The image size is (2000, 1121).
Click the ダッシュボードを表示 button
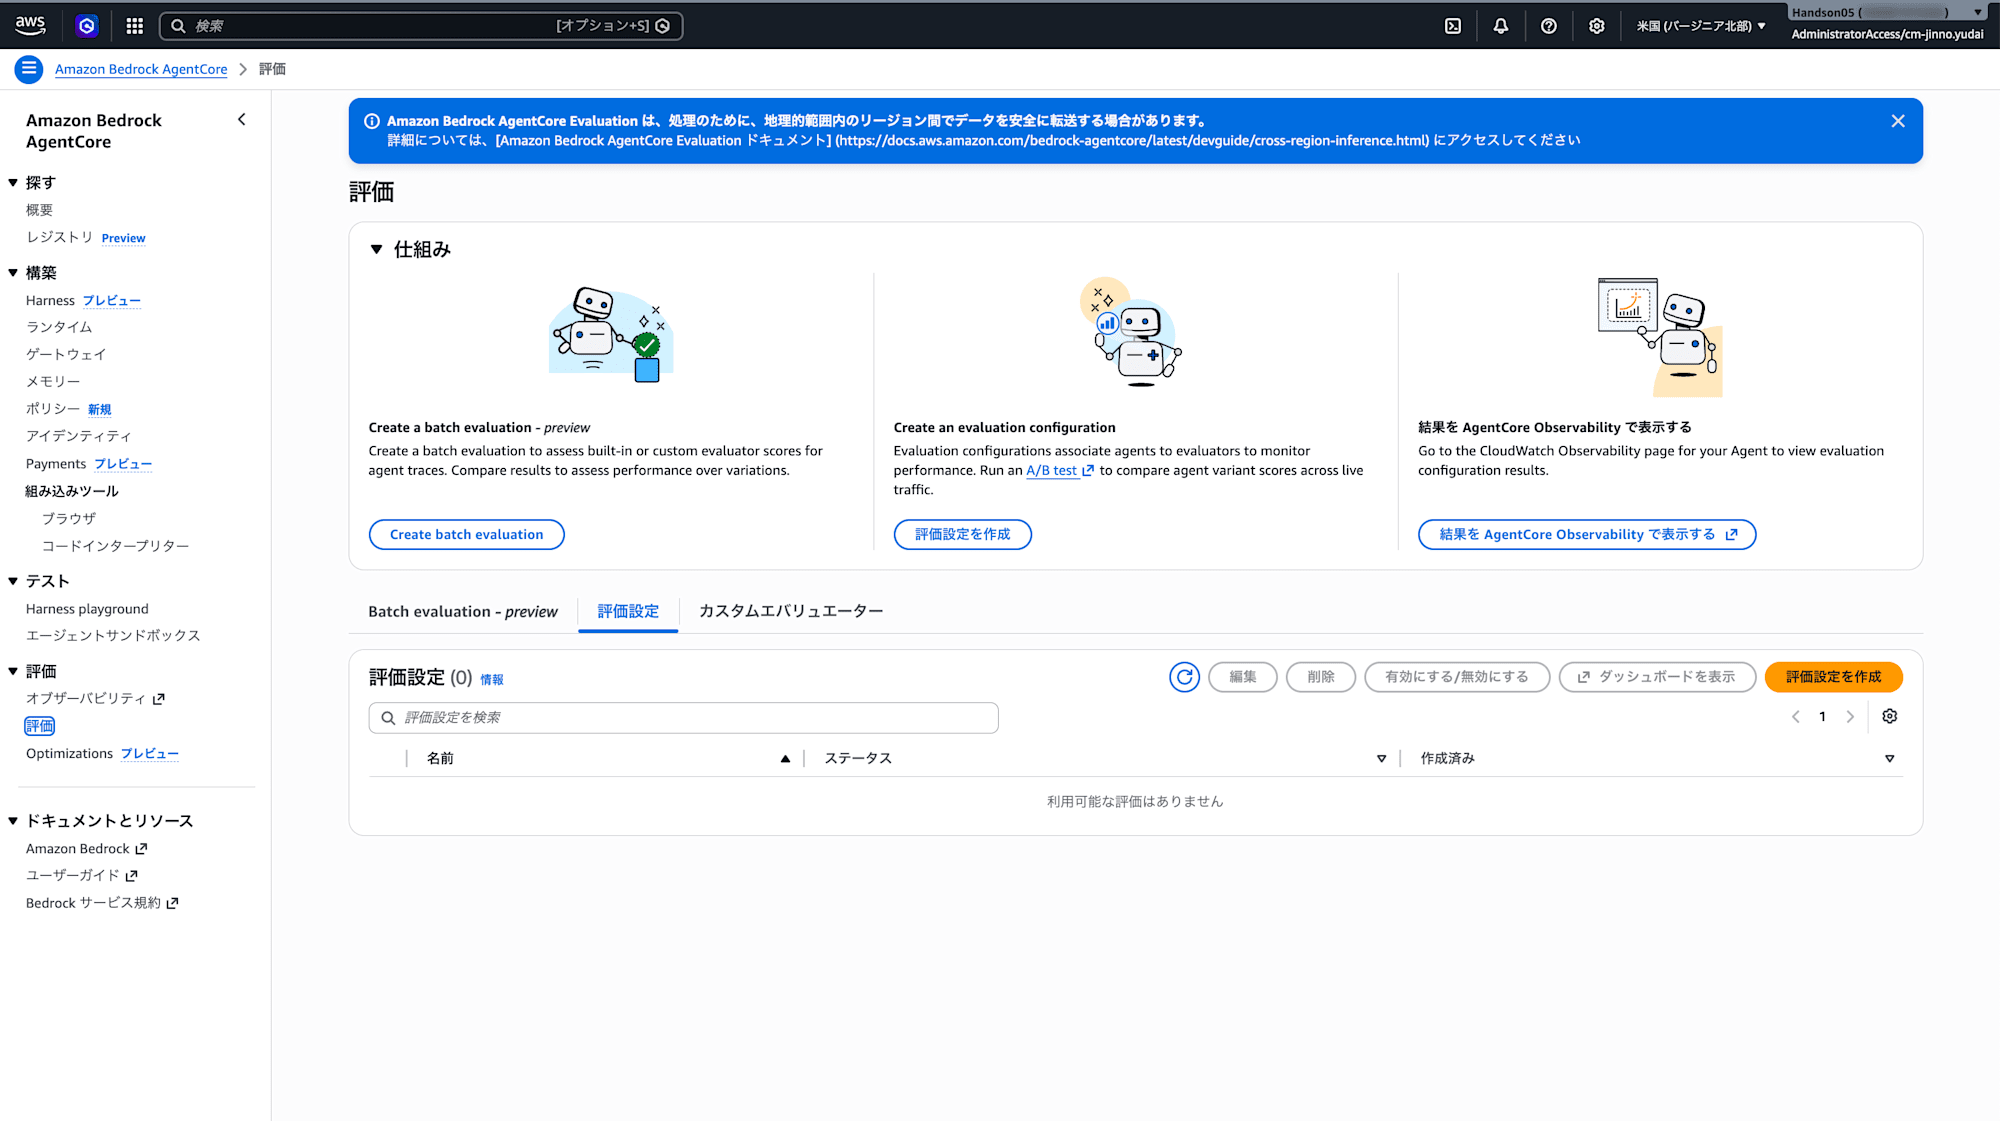click(x=1657, y=677)
